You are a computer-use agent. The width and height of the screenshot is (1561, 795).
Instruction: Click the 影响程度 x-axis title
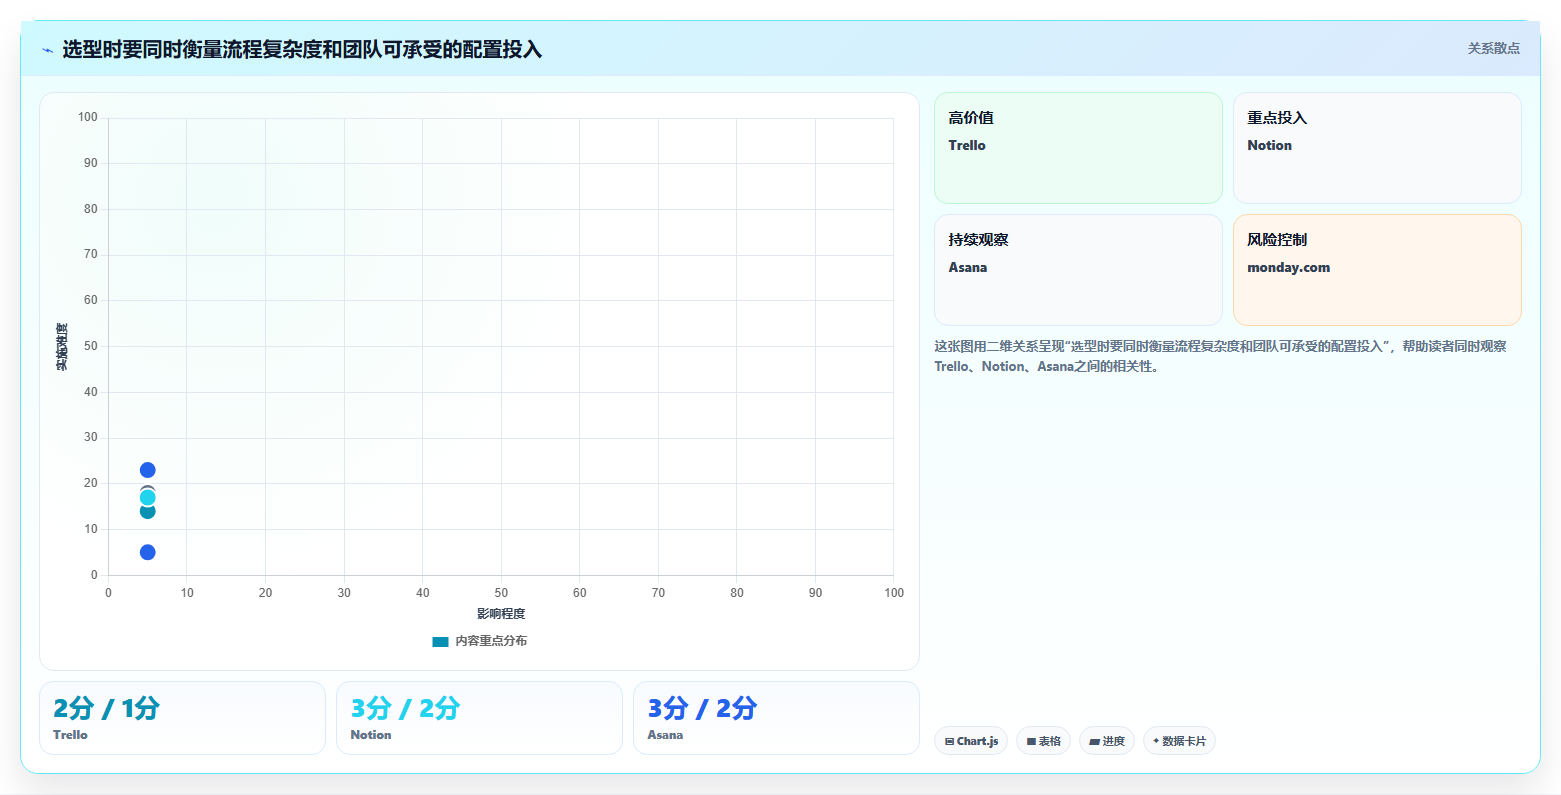501,614
